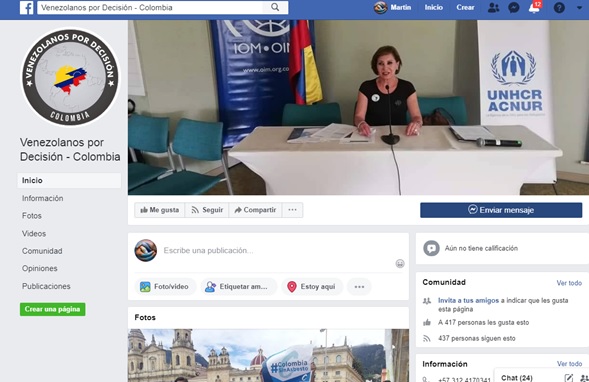Open Videos section in the left sidebar

click(34, 234)
